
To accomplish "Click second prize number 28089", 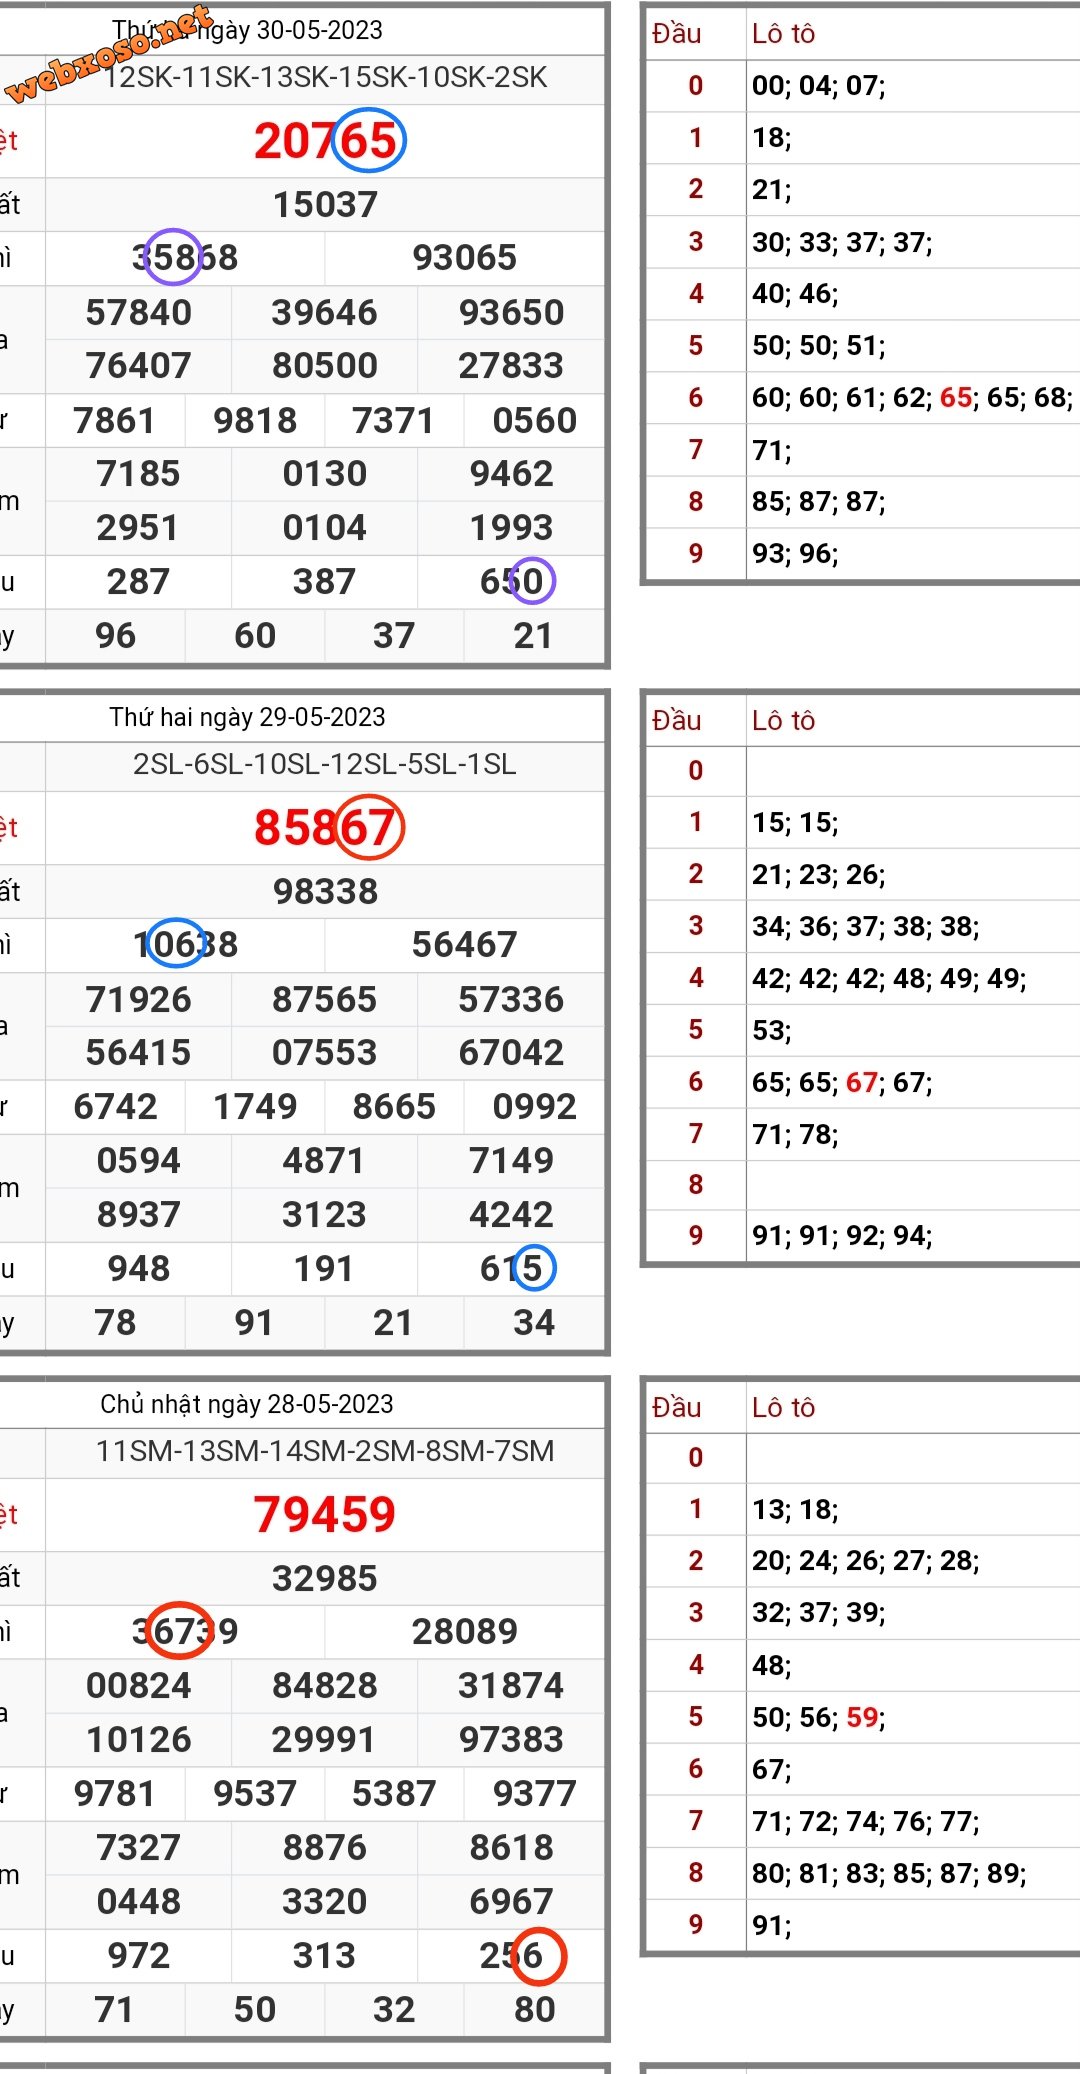I will tap(465, 1632).
